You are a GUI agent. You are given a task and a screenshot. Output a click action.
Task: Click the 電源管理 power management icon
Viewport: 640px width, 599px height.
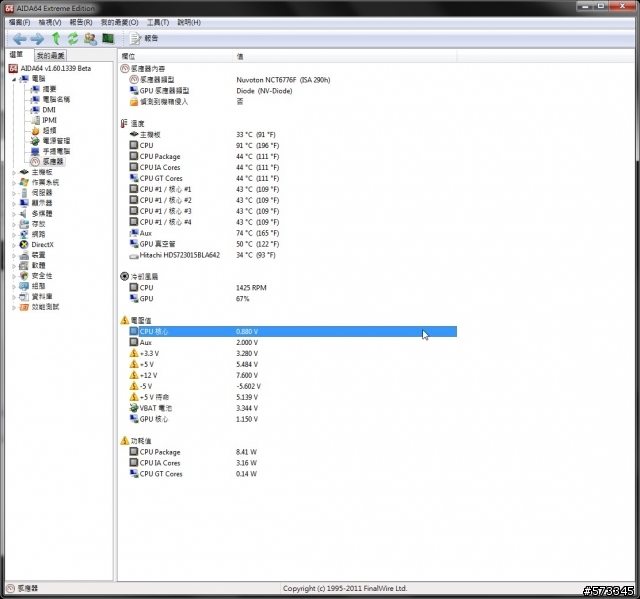(x=36, y=141)
